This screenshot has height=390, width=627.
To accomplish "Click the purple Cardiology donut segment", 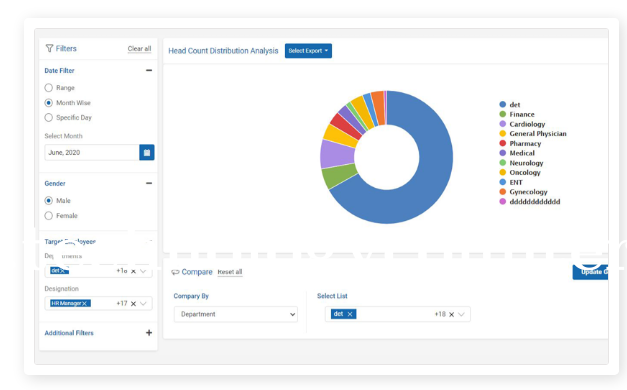I will 337,154.
